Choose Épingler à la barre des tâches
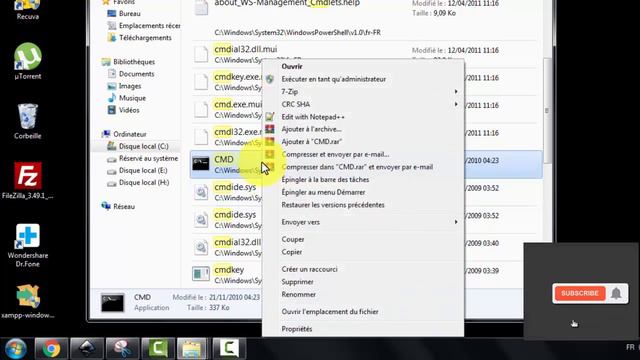 (325, 180)
